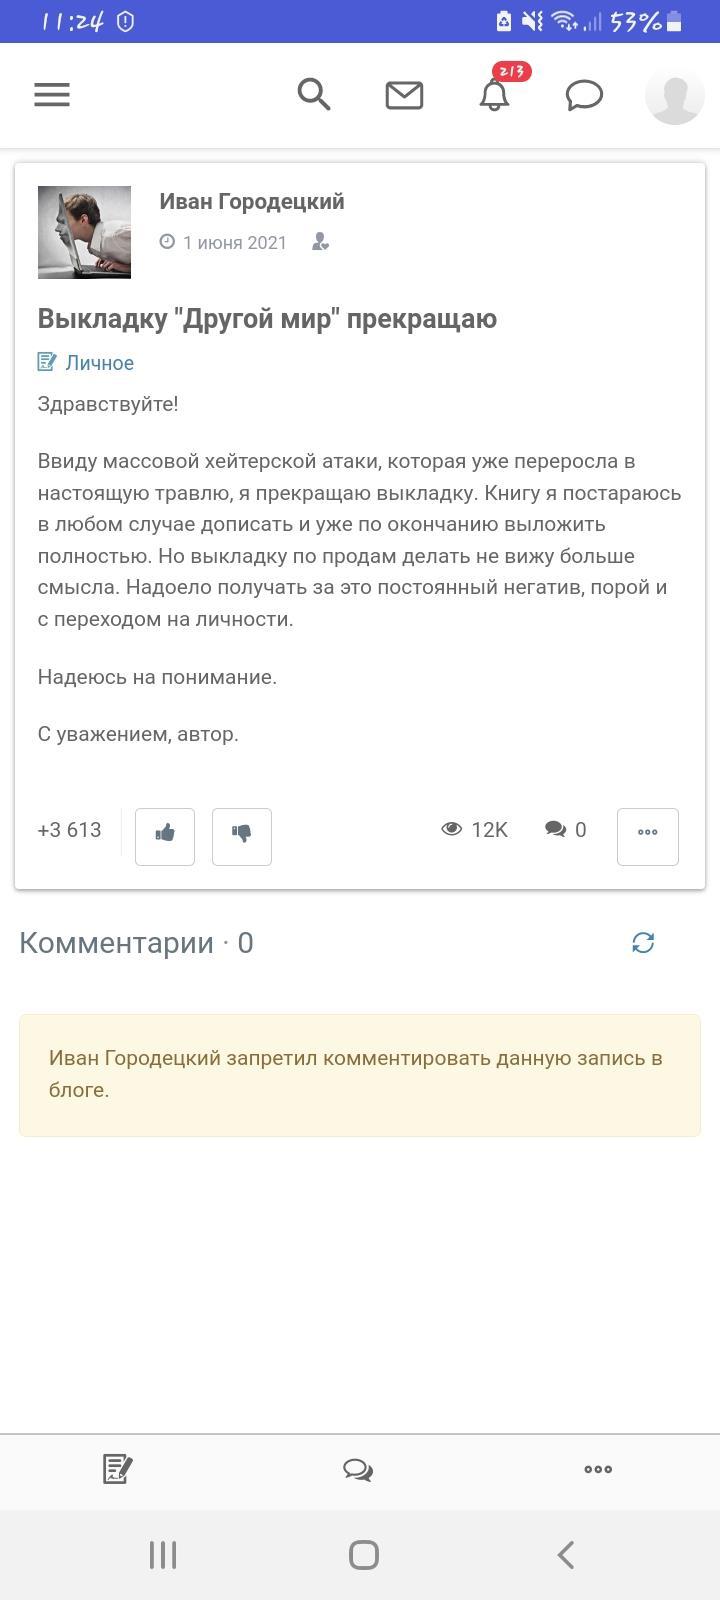Open the Личное blog category

pyautogui.click(x=99, y=363)
